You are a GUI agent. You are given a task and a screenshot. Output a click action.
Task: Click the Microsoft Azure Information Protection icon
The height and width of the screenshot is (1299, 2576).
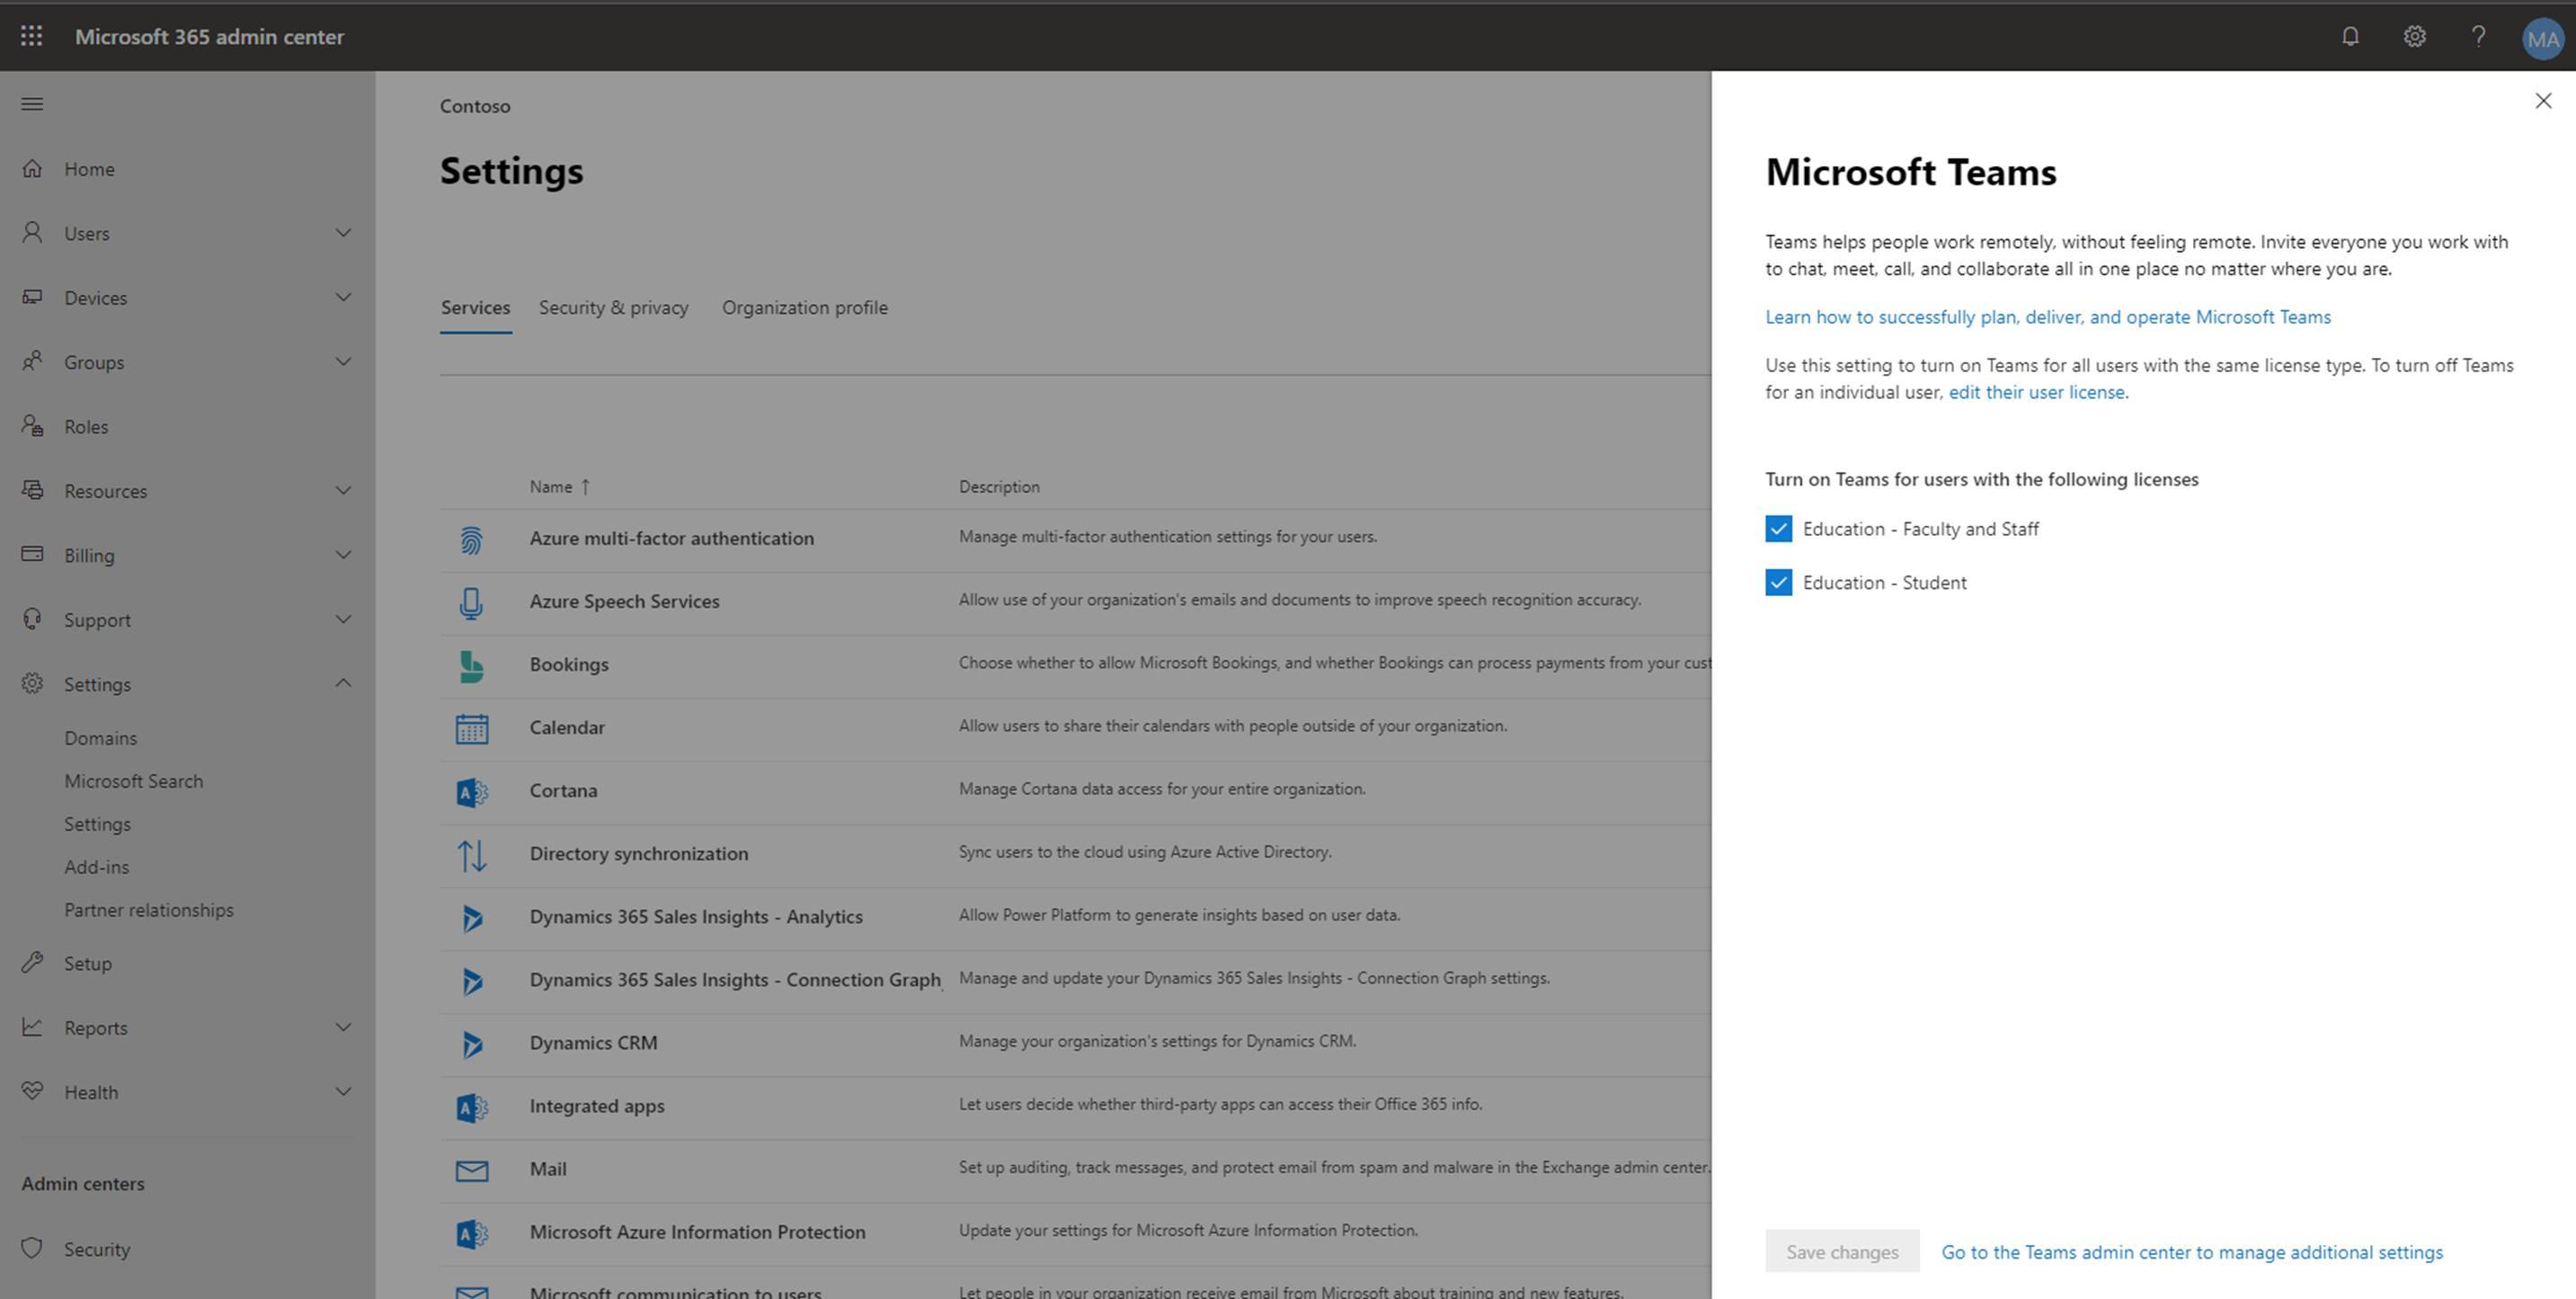tap(472, 1231)
